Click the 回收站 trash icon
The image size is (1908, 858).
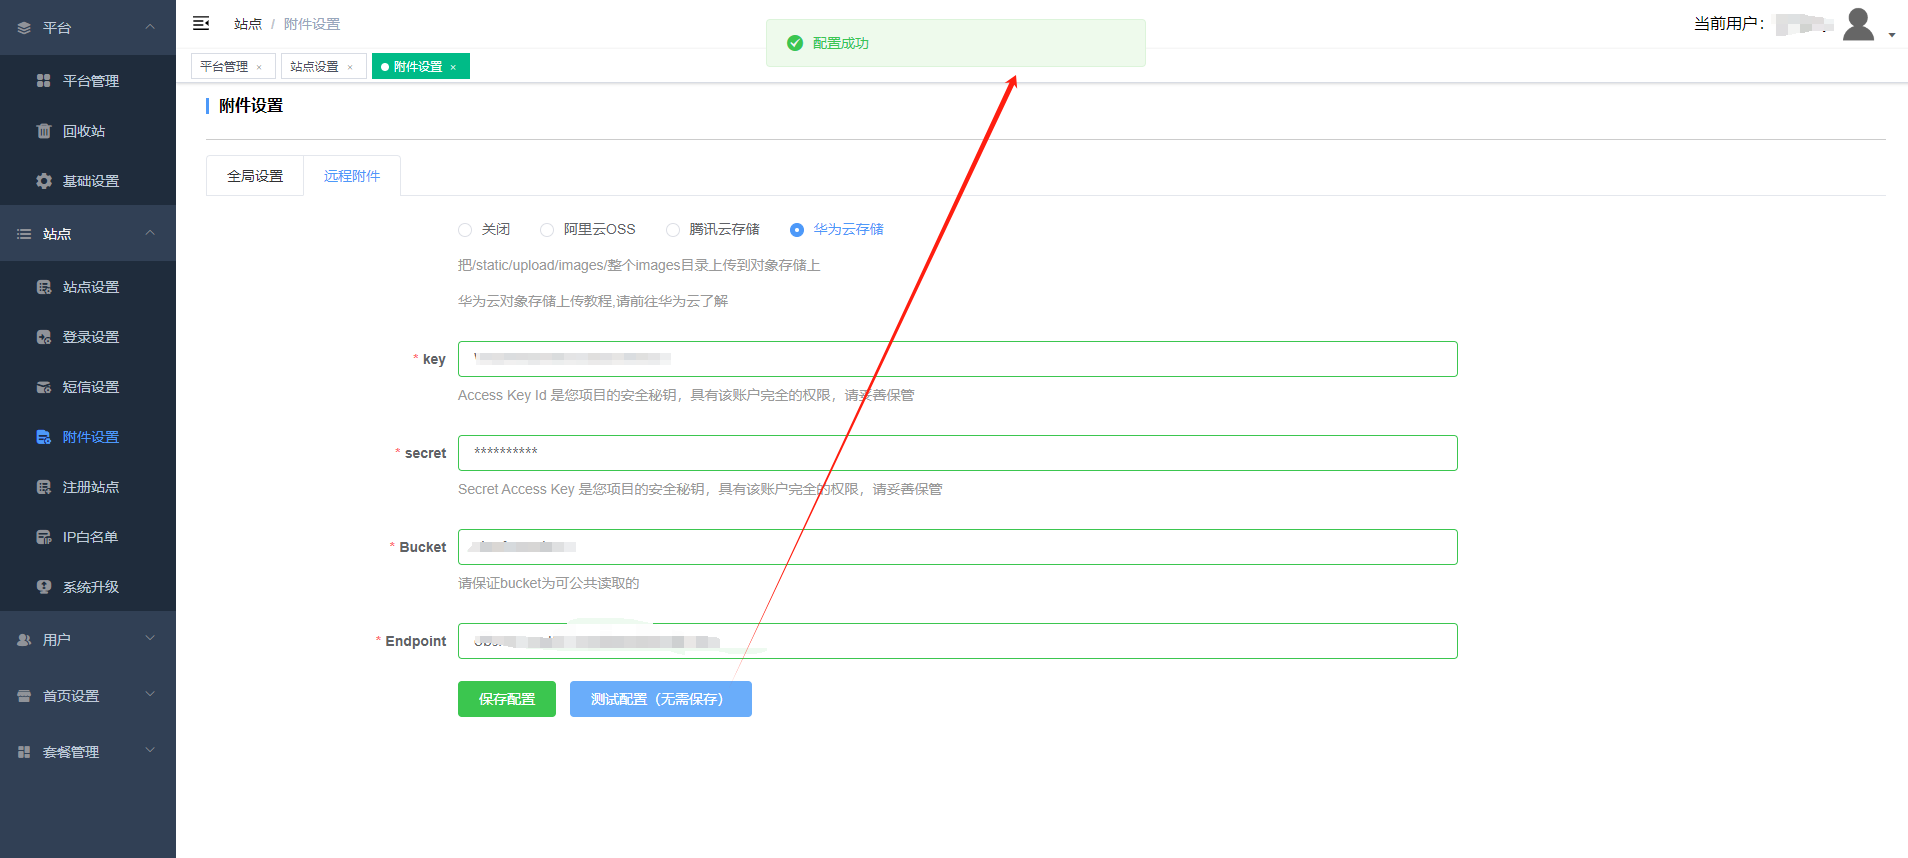coord(43,131)
